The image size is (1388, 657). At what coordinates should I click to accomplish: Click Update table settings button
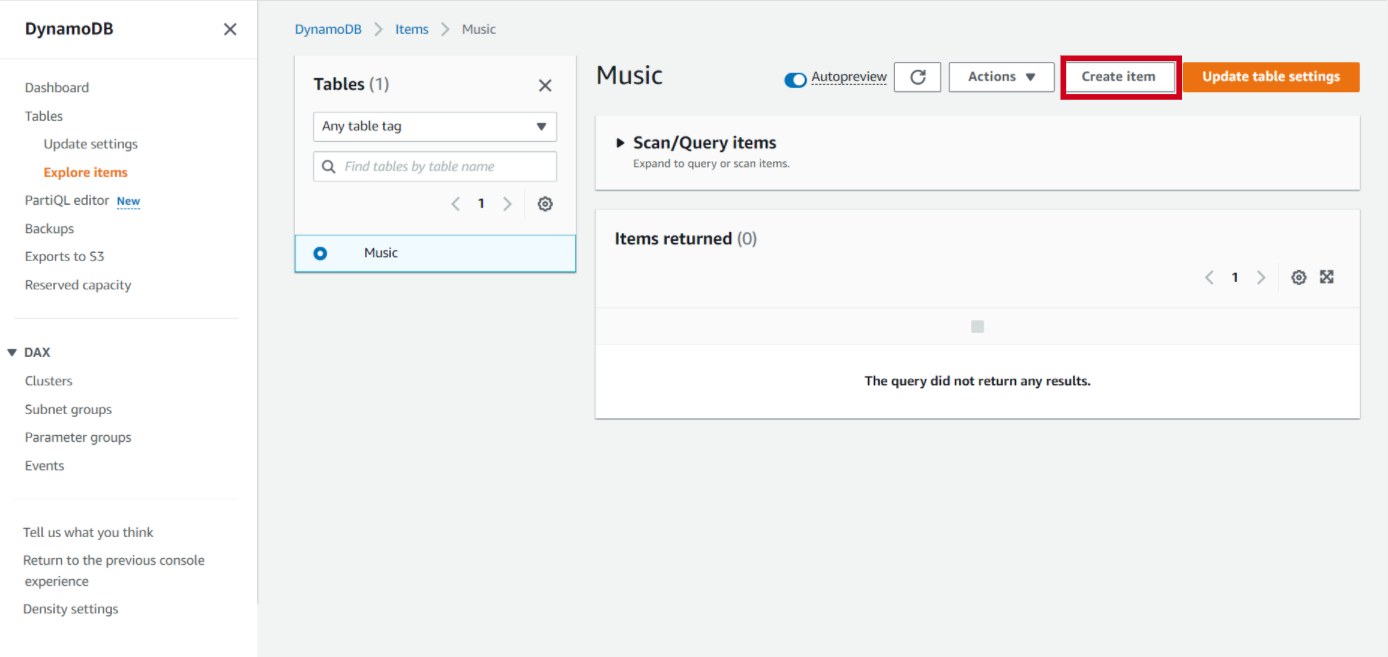pos(1271,77)
